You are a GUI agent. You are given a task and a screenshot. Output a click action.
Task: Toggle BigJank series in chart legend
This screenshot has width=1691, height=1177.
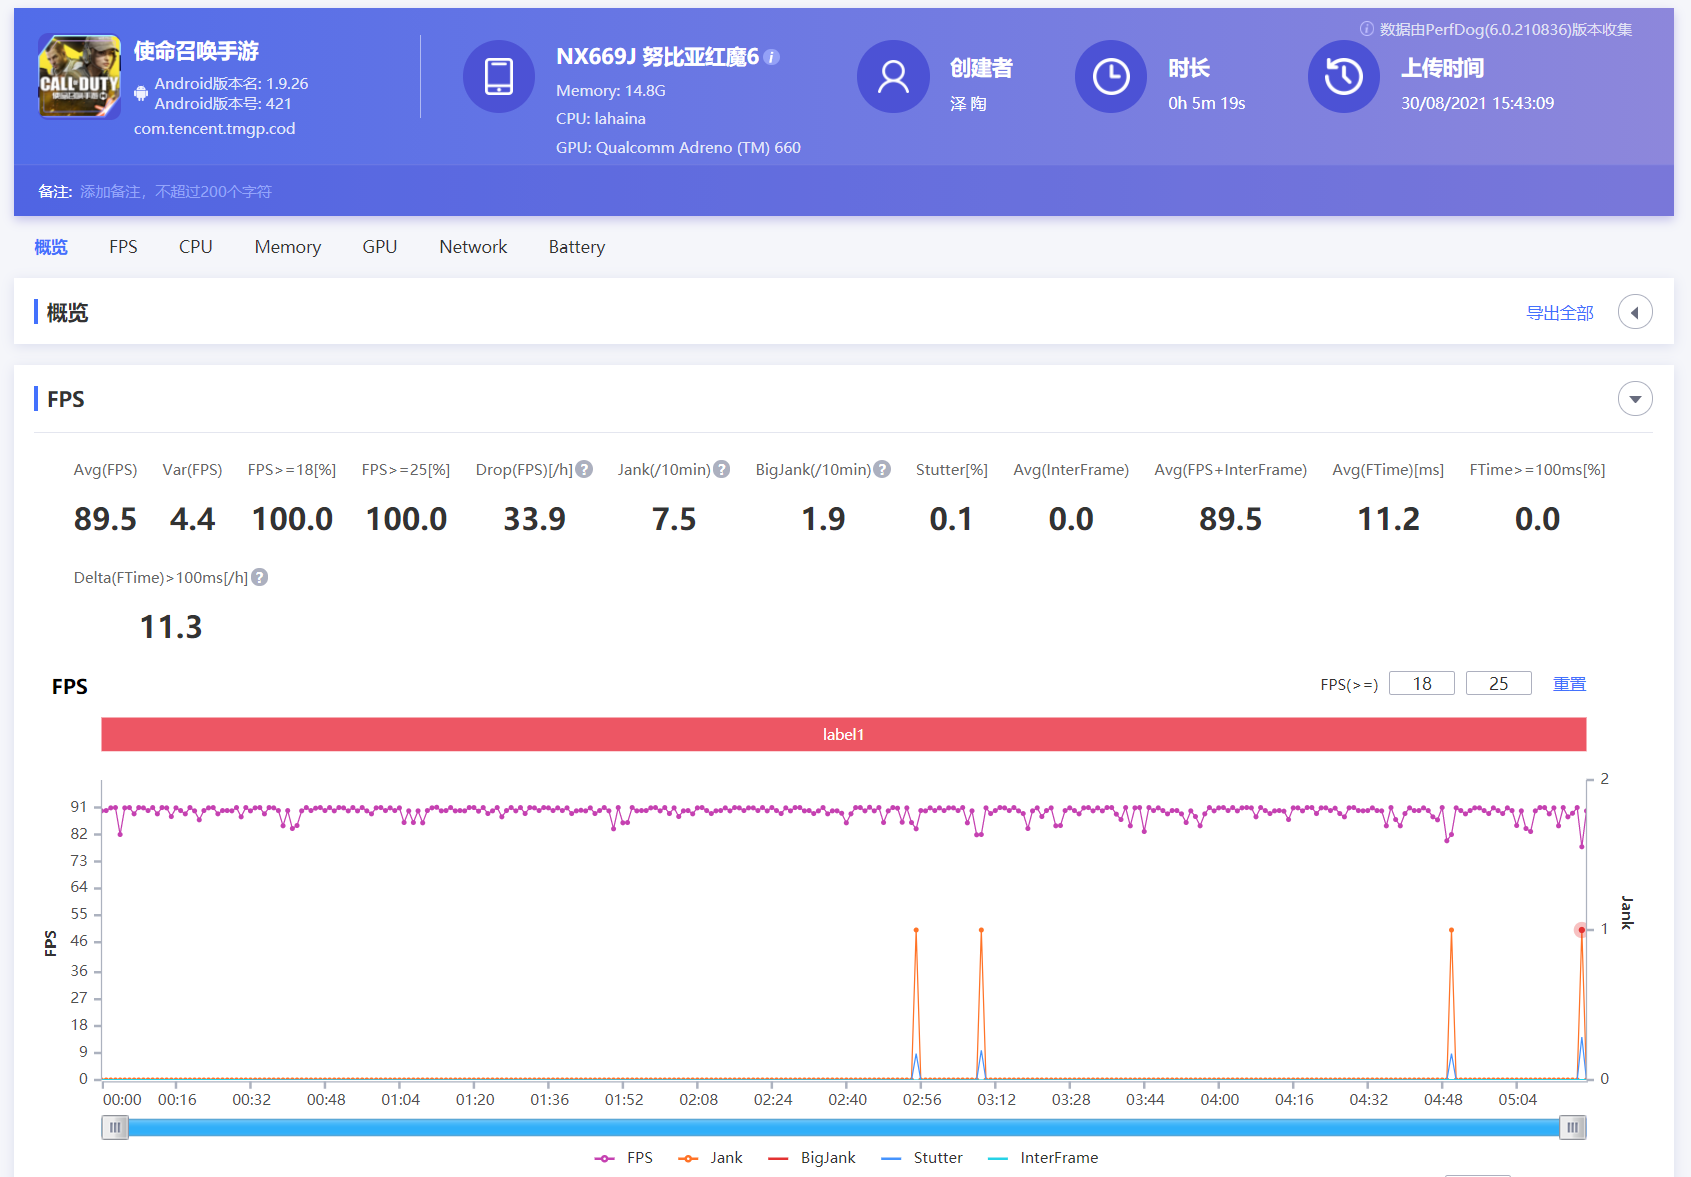coord(811,1158)
